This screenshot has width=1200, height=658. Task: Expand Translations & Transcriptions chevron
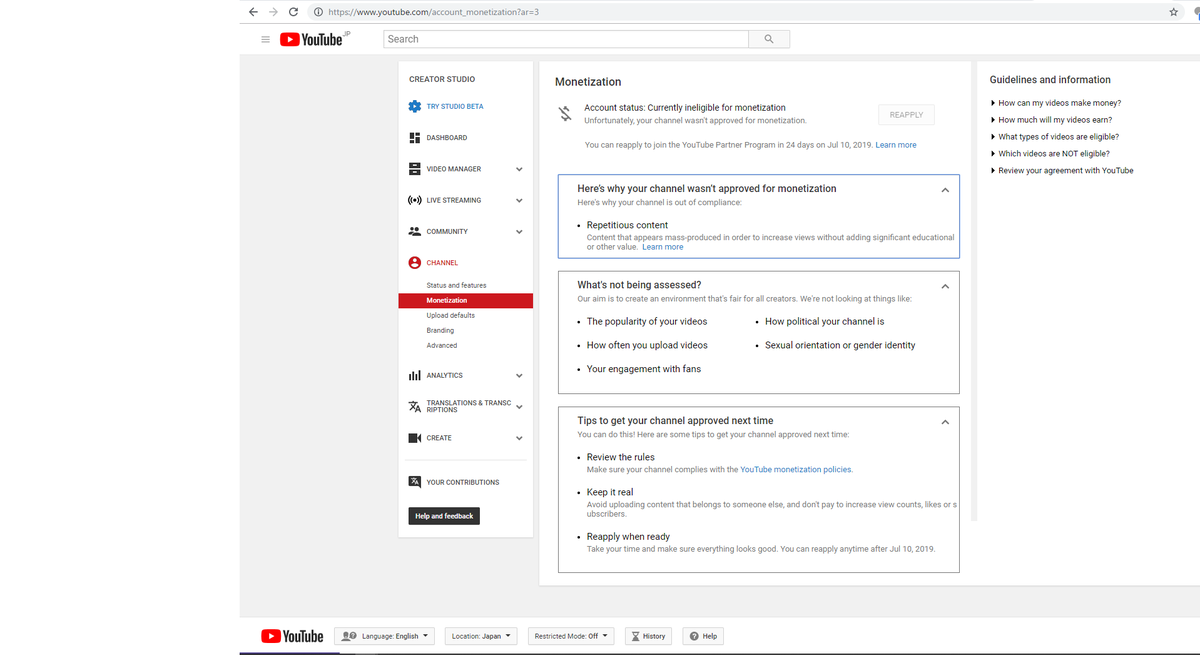coord(519,406)
